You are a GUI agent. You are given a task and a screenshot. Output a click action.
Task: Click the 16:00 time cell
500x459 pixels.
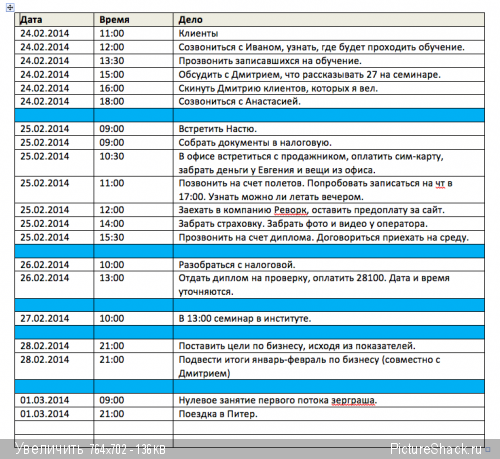click(x=133, y=88)
